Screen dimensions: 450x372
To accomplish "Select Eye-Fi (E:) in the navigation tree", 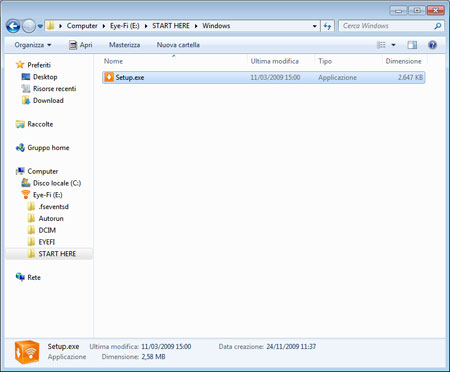I will pos(47,195).
